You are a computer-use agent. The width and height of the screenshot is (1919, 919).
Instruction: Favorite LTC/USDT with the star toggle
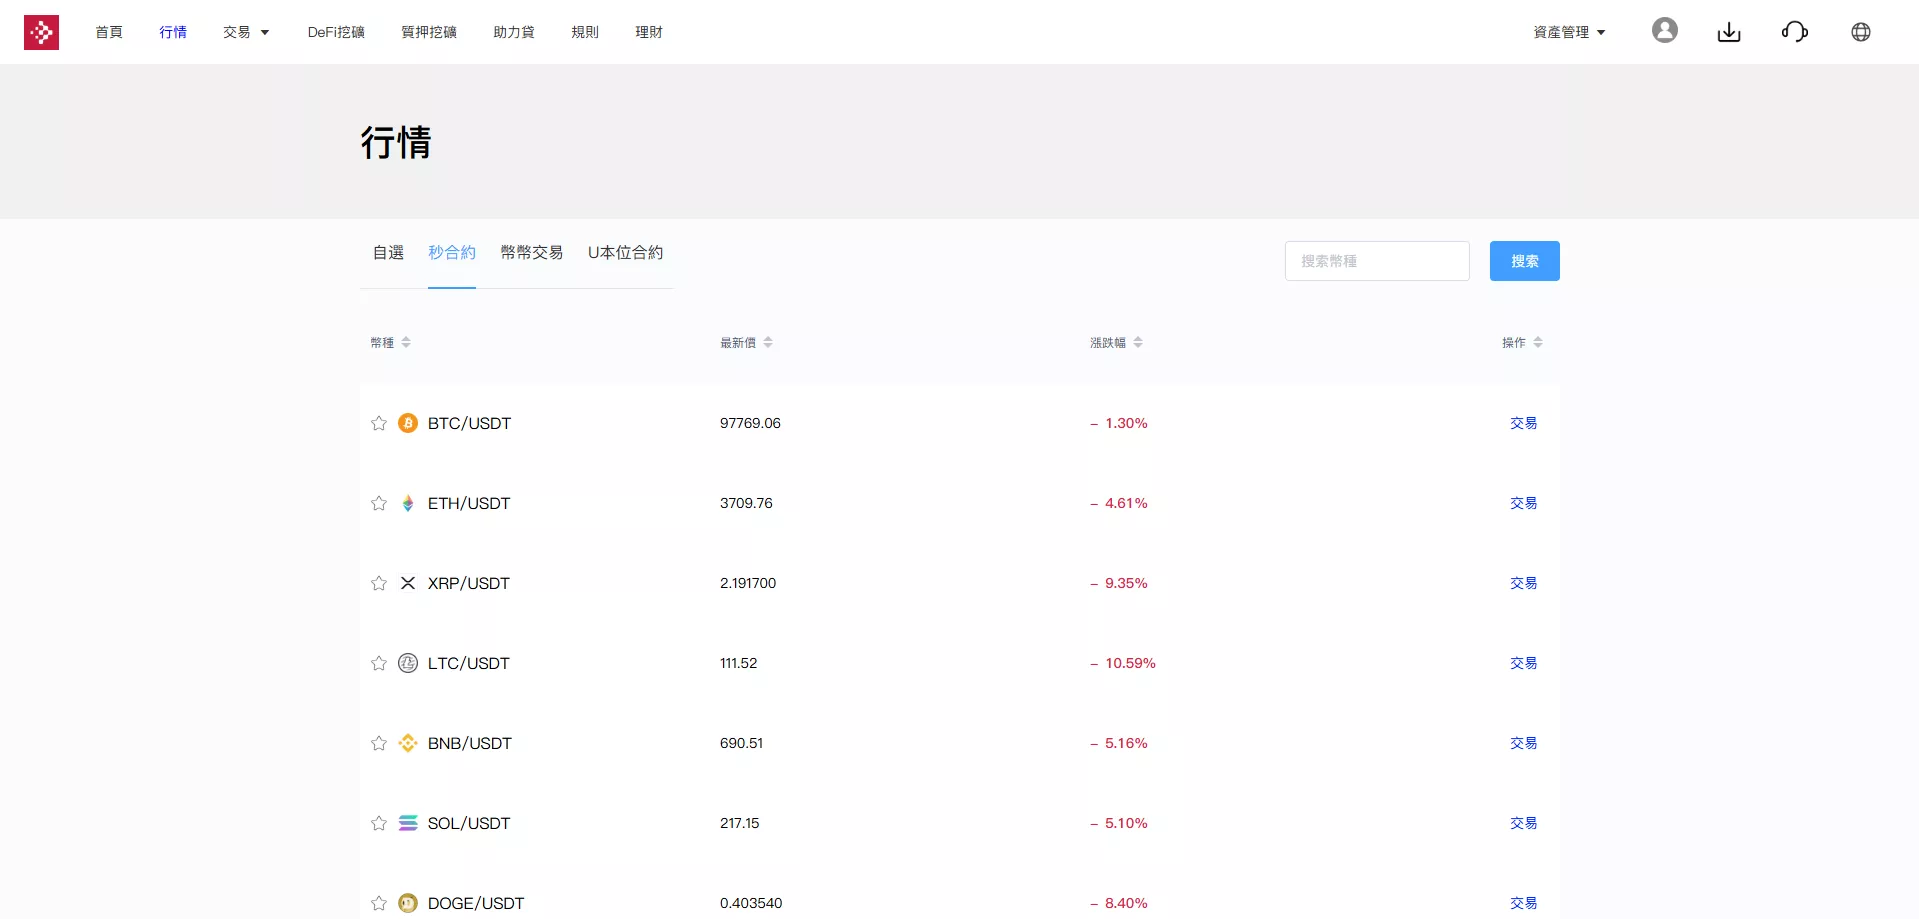(x=378, y=663)
